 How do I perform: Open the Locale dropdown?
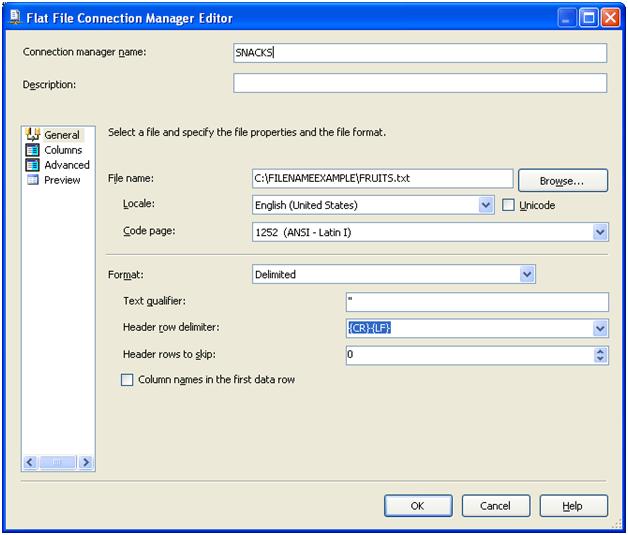[486, 205]
